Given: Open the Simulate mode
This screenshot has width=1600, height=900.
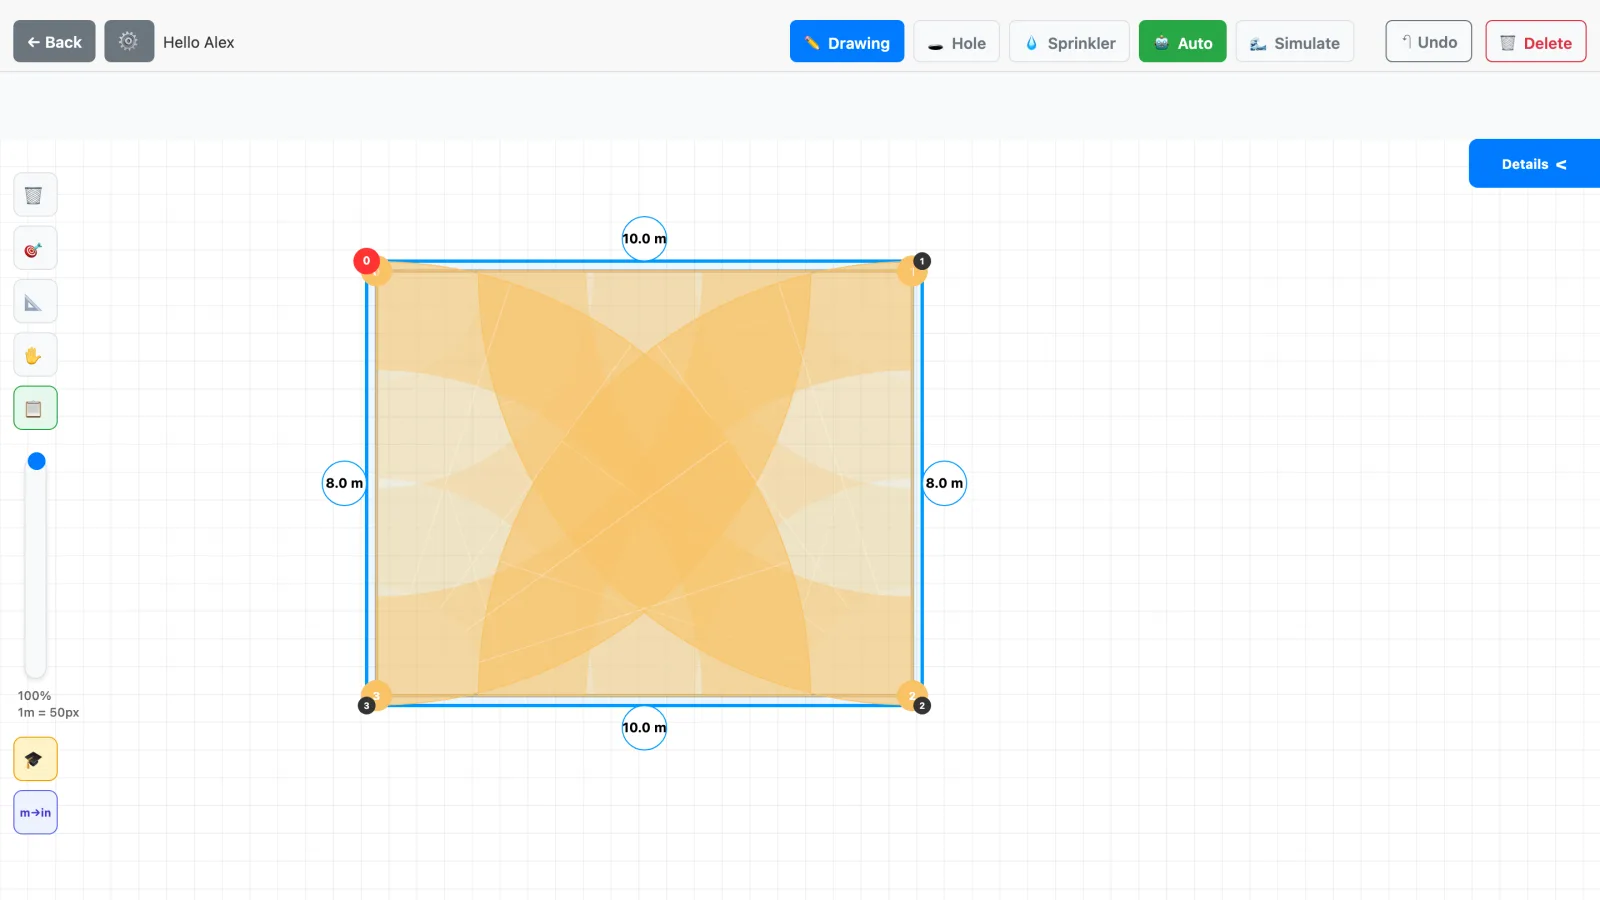Looking at the screenshot, I should (1295, 42).
